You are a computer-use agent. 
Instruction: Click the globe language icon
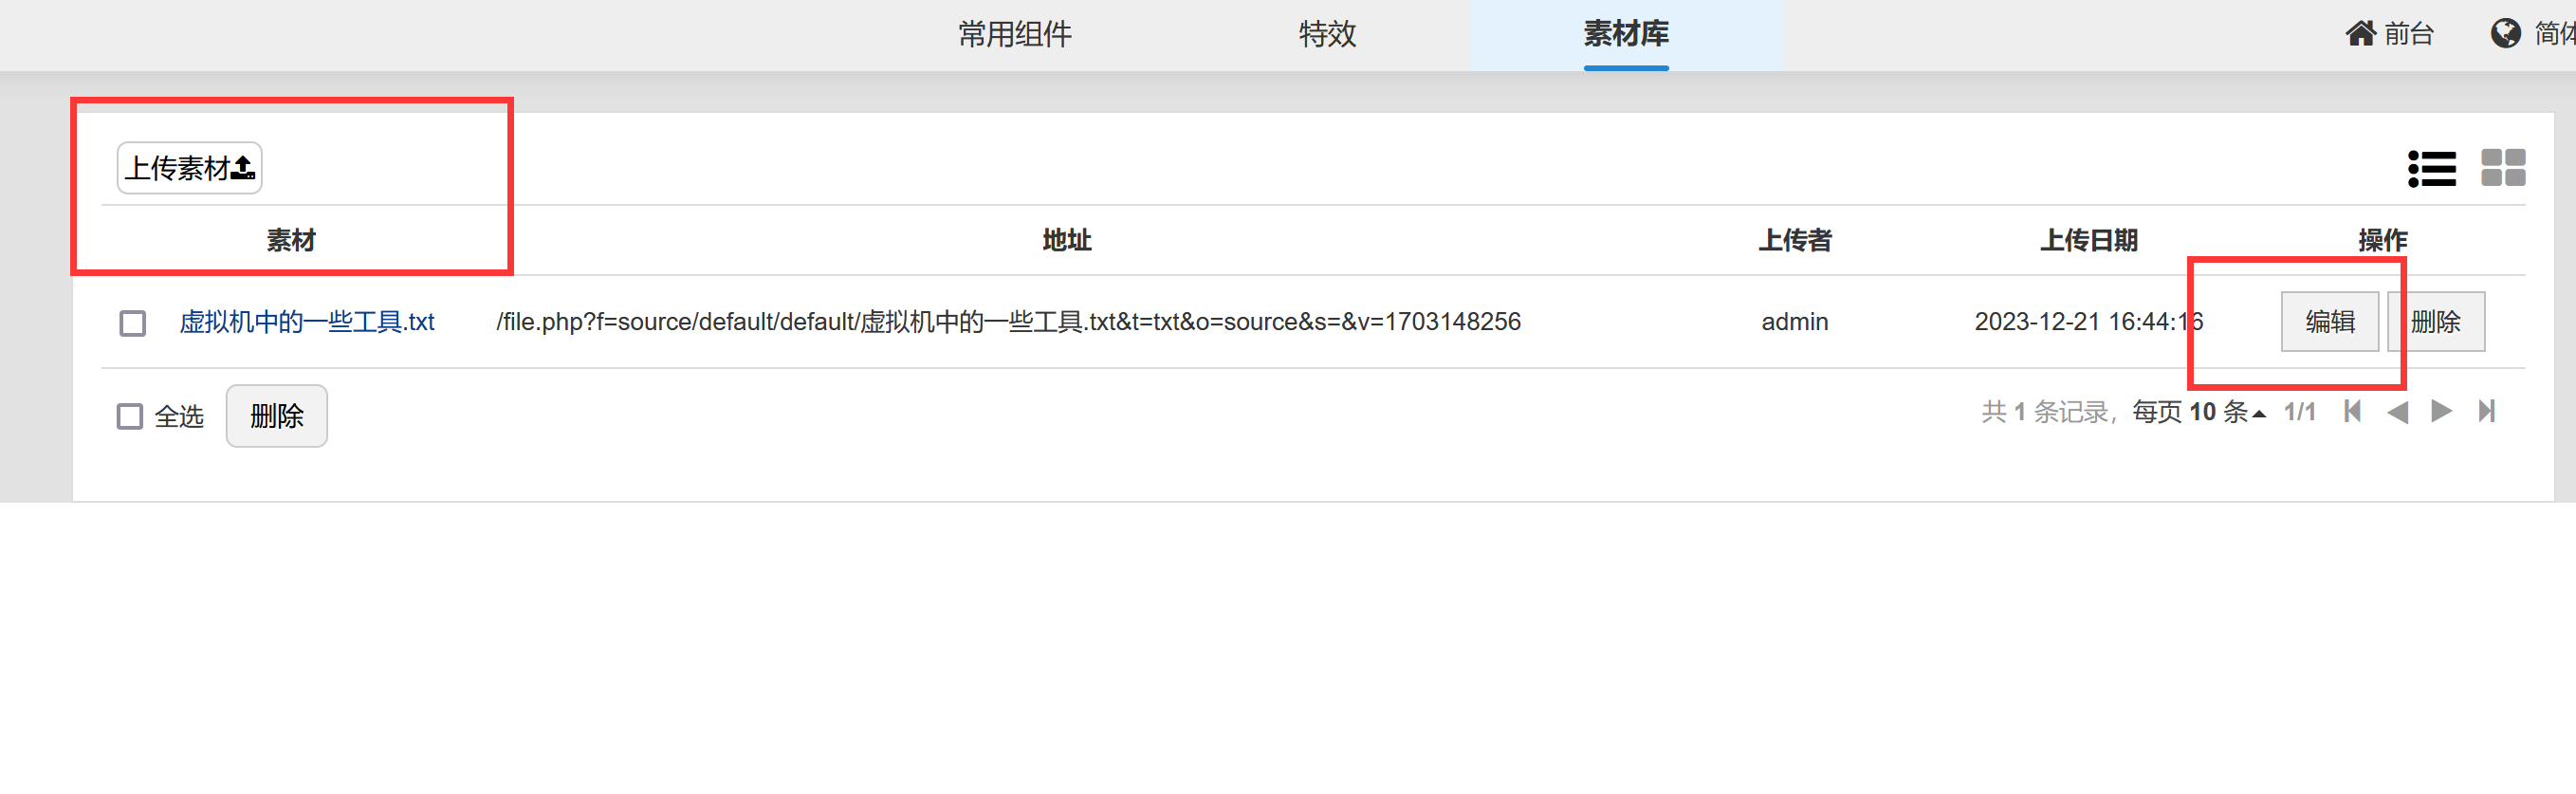(2505, 34)
